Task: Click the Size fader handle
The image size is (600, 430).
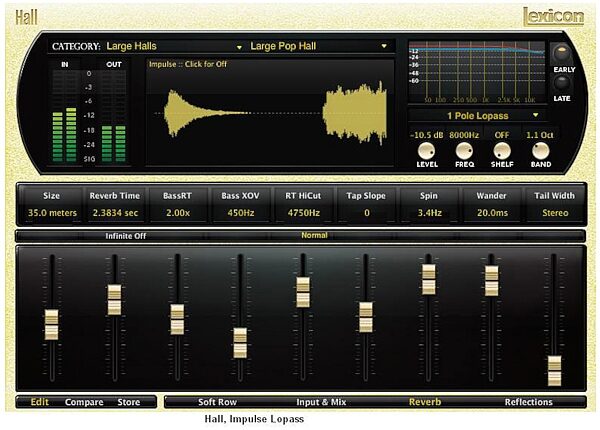Action: (52, 325)
